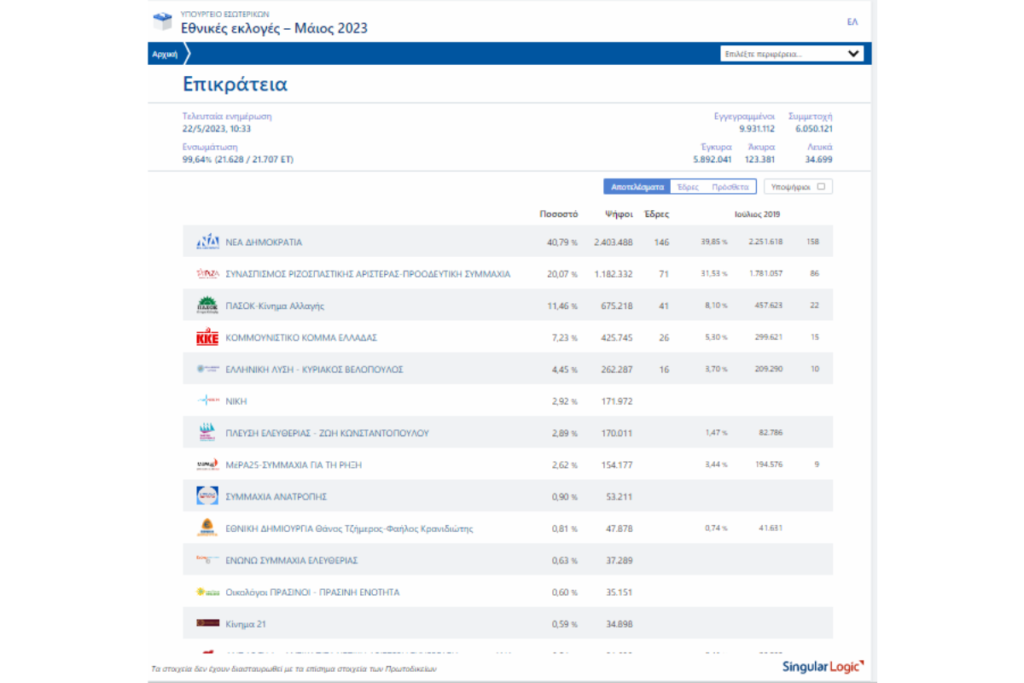Open the ΝΙΚΗ party results link
Viewport: 1024px width, 683px height.
(237, 401)
